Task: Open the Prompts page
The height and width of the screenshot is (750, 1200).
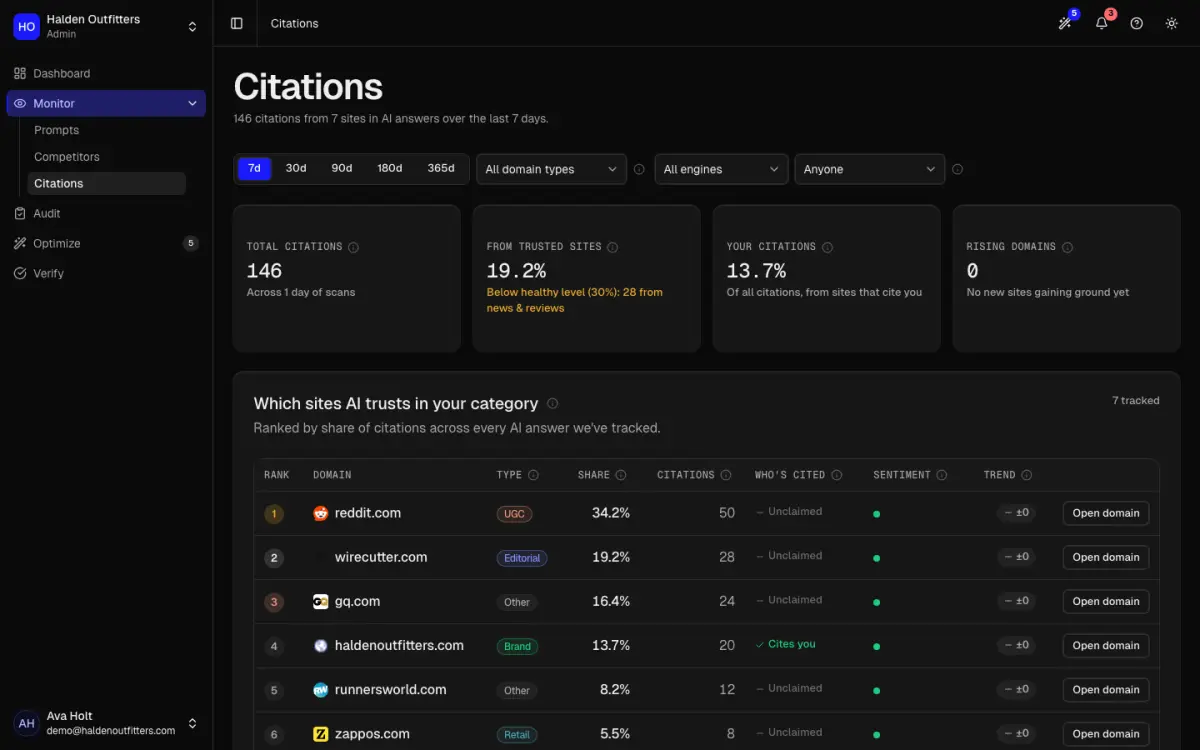Action: click(x=106, y=130)
